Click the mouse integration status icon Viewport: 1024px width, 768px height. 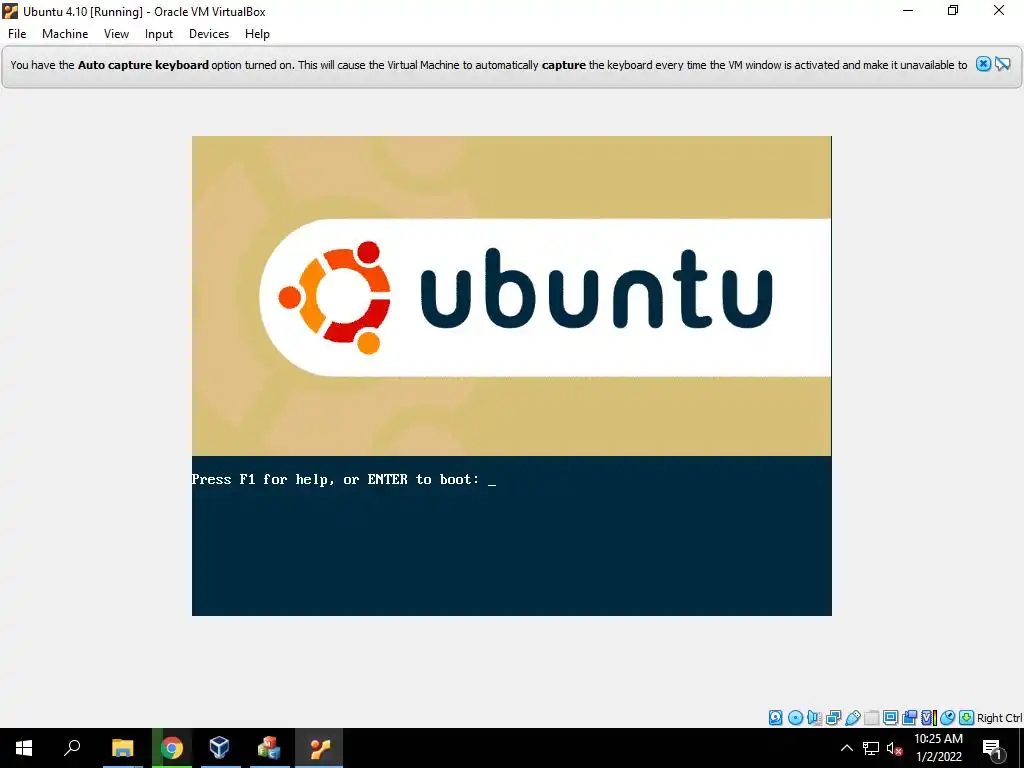point(948,718)
